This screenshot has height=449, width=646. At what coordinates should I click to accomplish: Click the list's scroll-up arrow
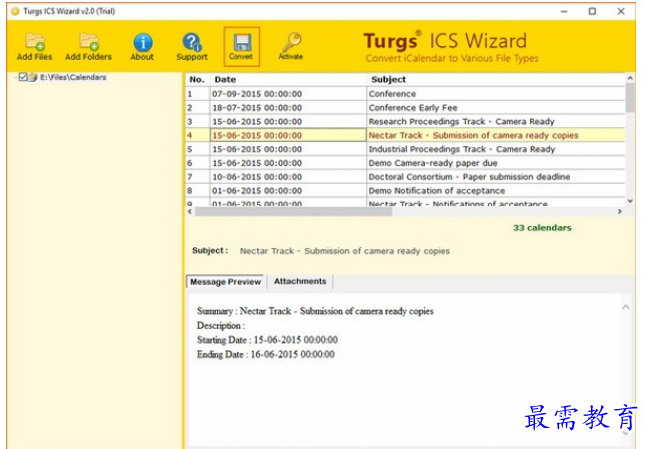coord(630,78)
